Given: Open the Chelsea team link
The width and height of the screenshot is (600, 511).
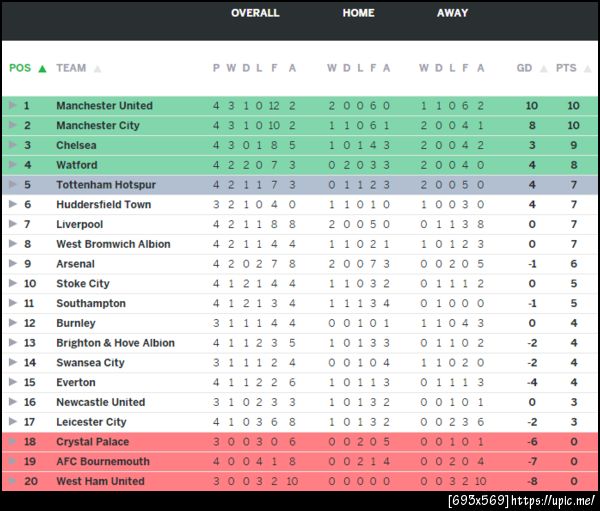Looking at the screenshot, I should point(76,145).
